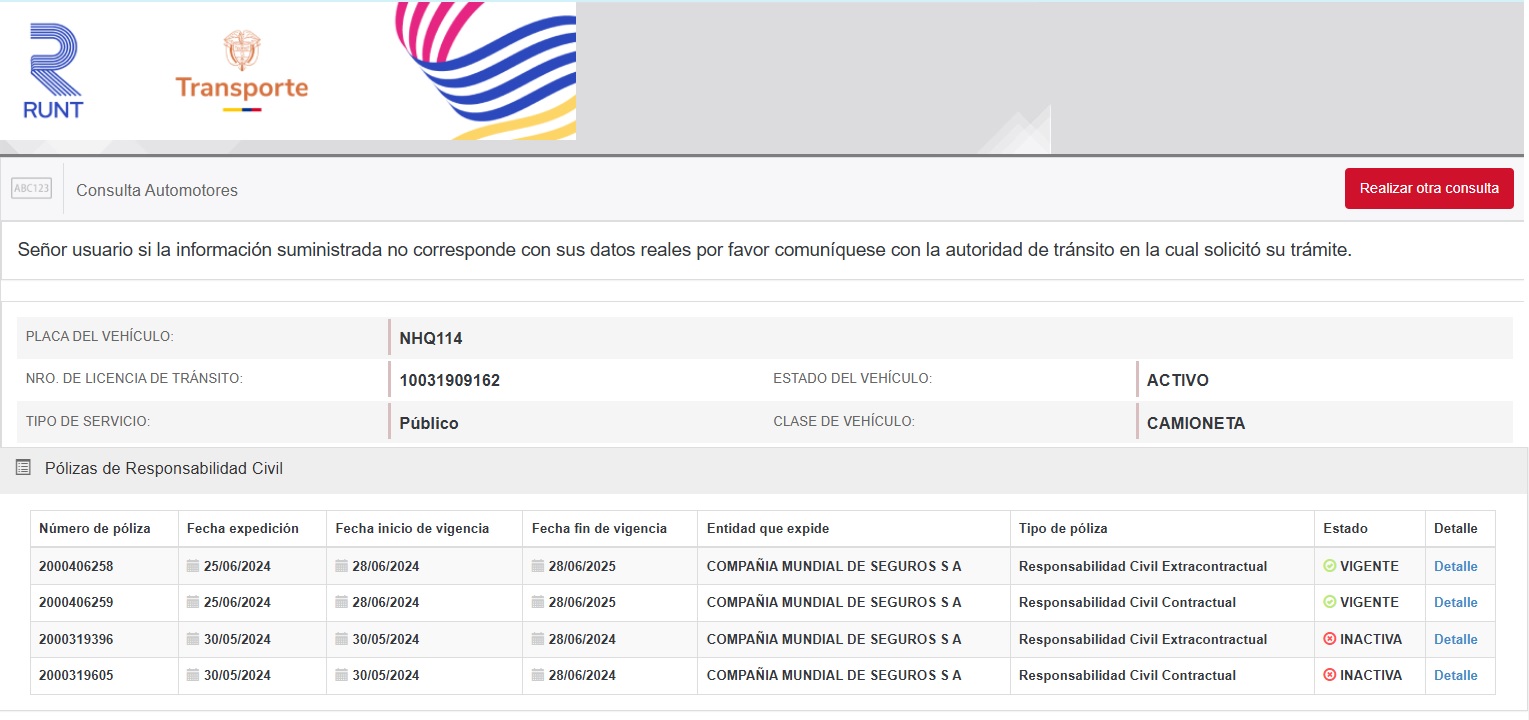This screenshot has height=720, width=1529.
Task: Click the RUNT logo
Action: [x=55, y=71]
